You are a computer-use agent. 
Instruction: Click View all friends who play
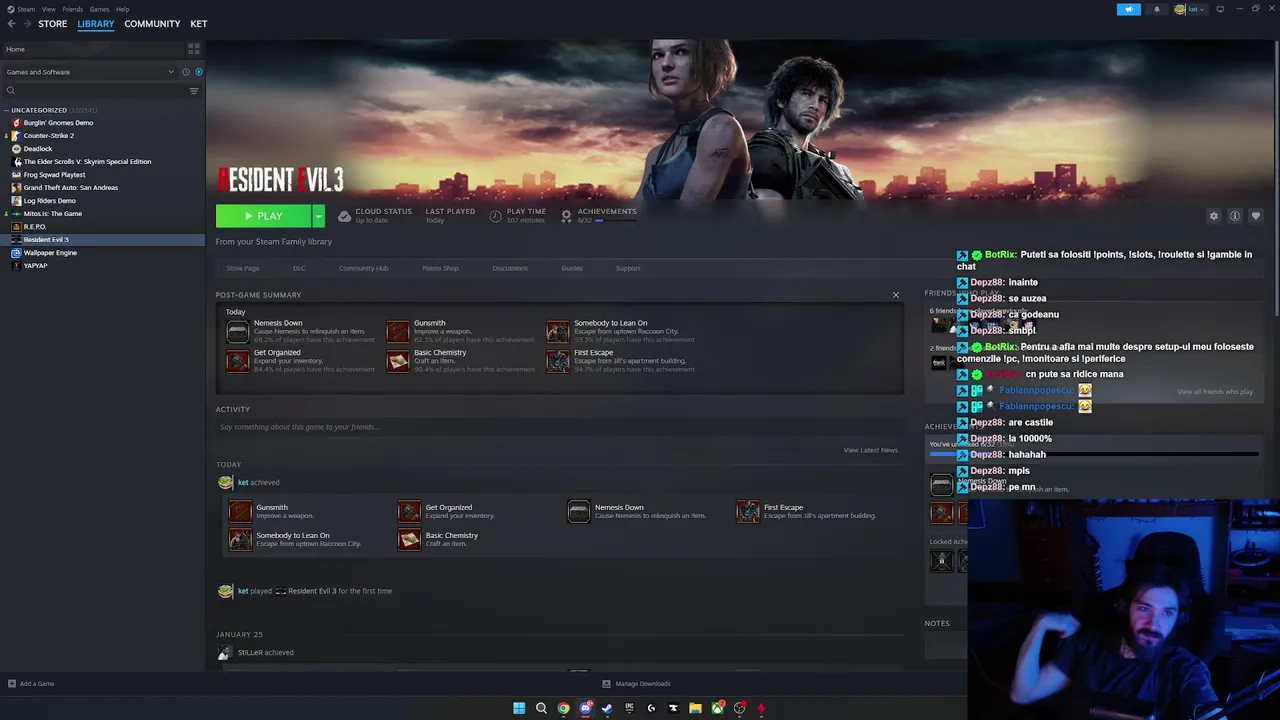pos(1215,392)
